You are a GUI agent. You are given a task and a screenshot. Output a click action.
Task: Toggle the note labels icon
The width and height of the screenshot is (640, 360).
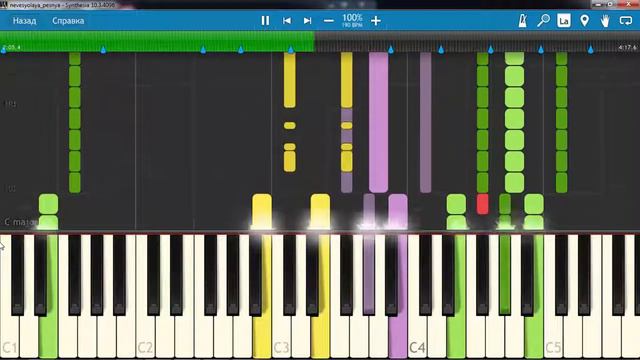pyautogui.click(x=564, y=20)
